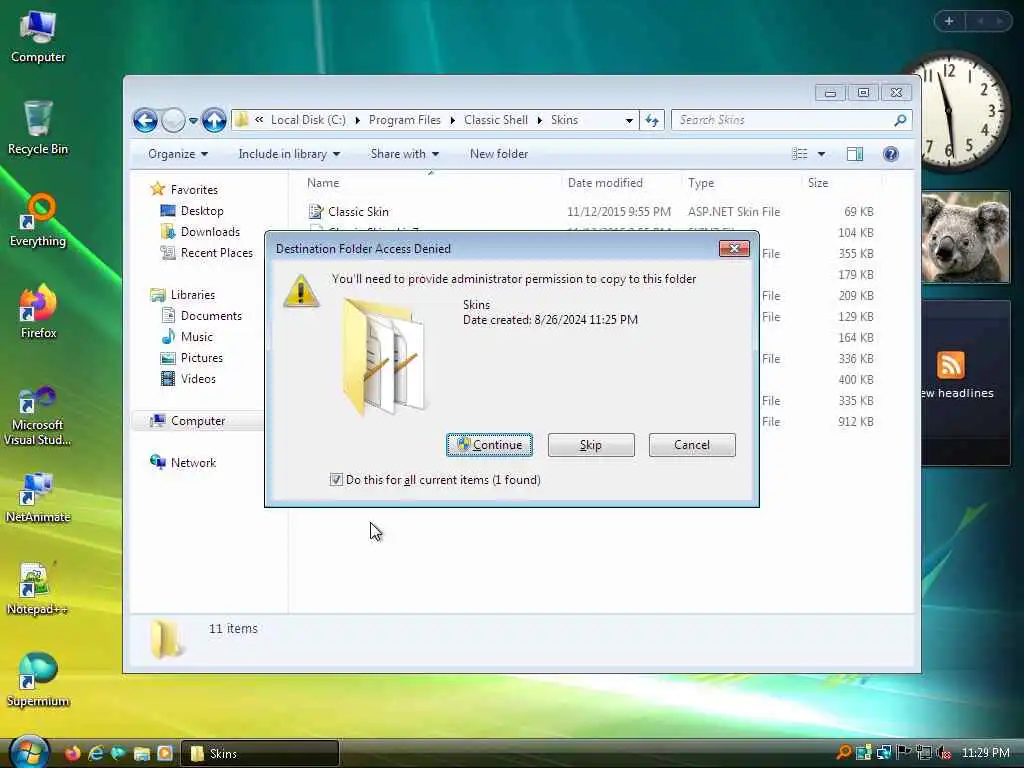Screen dimensions: 1024x768
Task: Select Libraries in navigation pane
Action: point(193,295)
